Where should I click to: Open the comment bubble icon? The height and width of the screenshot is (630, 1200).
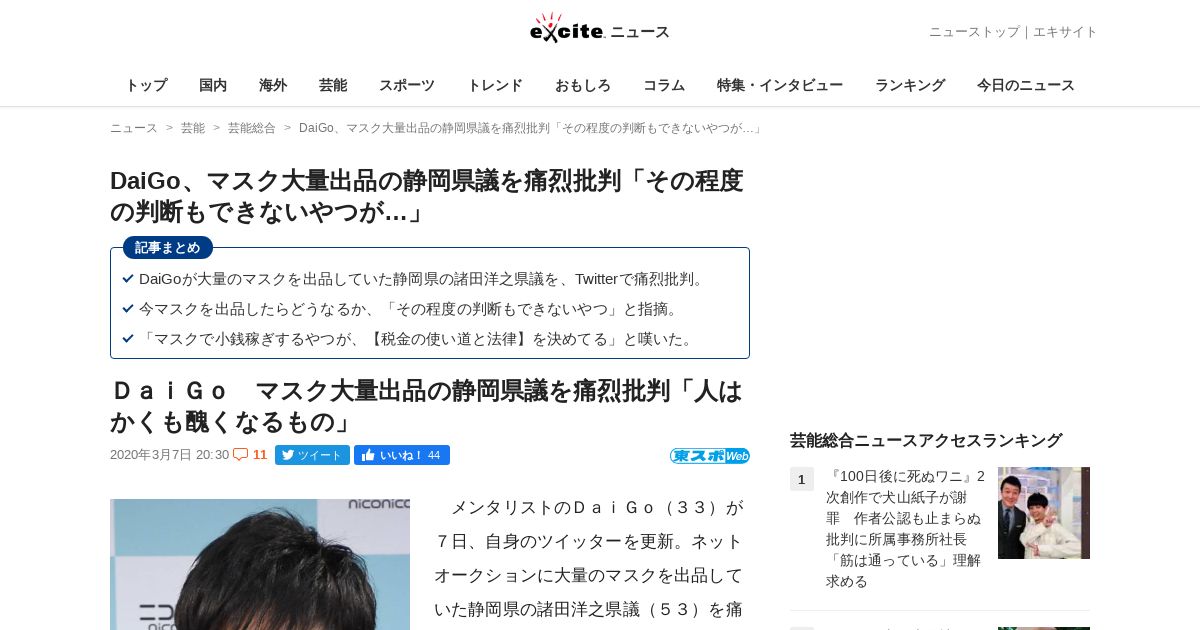point(240,454)
